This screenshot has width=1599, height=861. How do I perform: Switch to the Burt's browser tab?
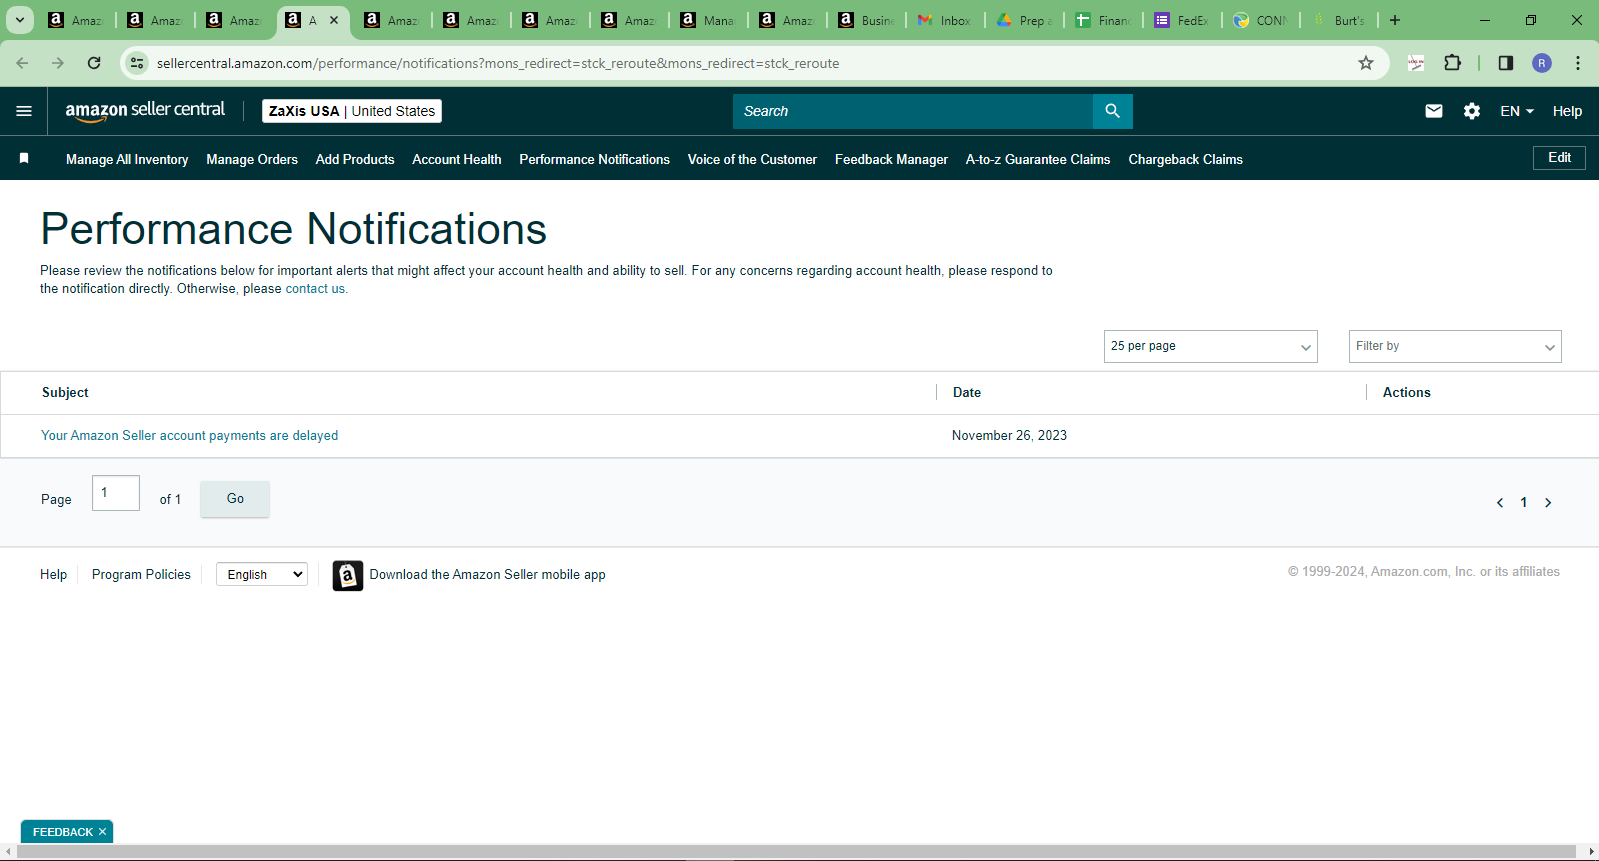point(1340,20)
